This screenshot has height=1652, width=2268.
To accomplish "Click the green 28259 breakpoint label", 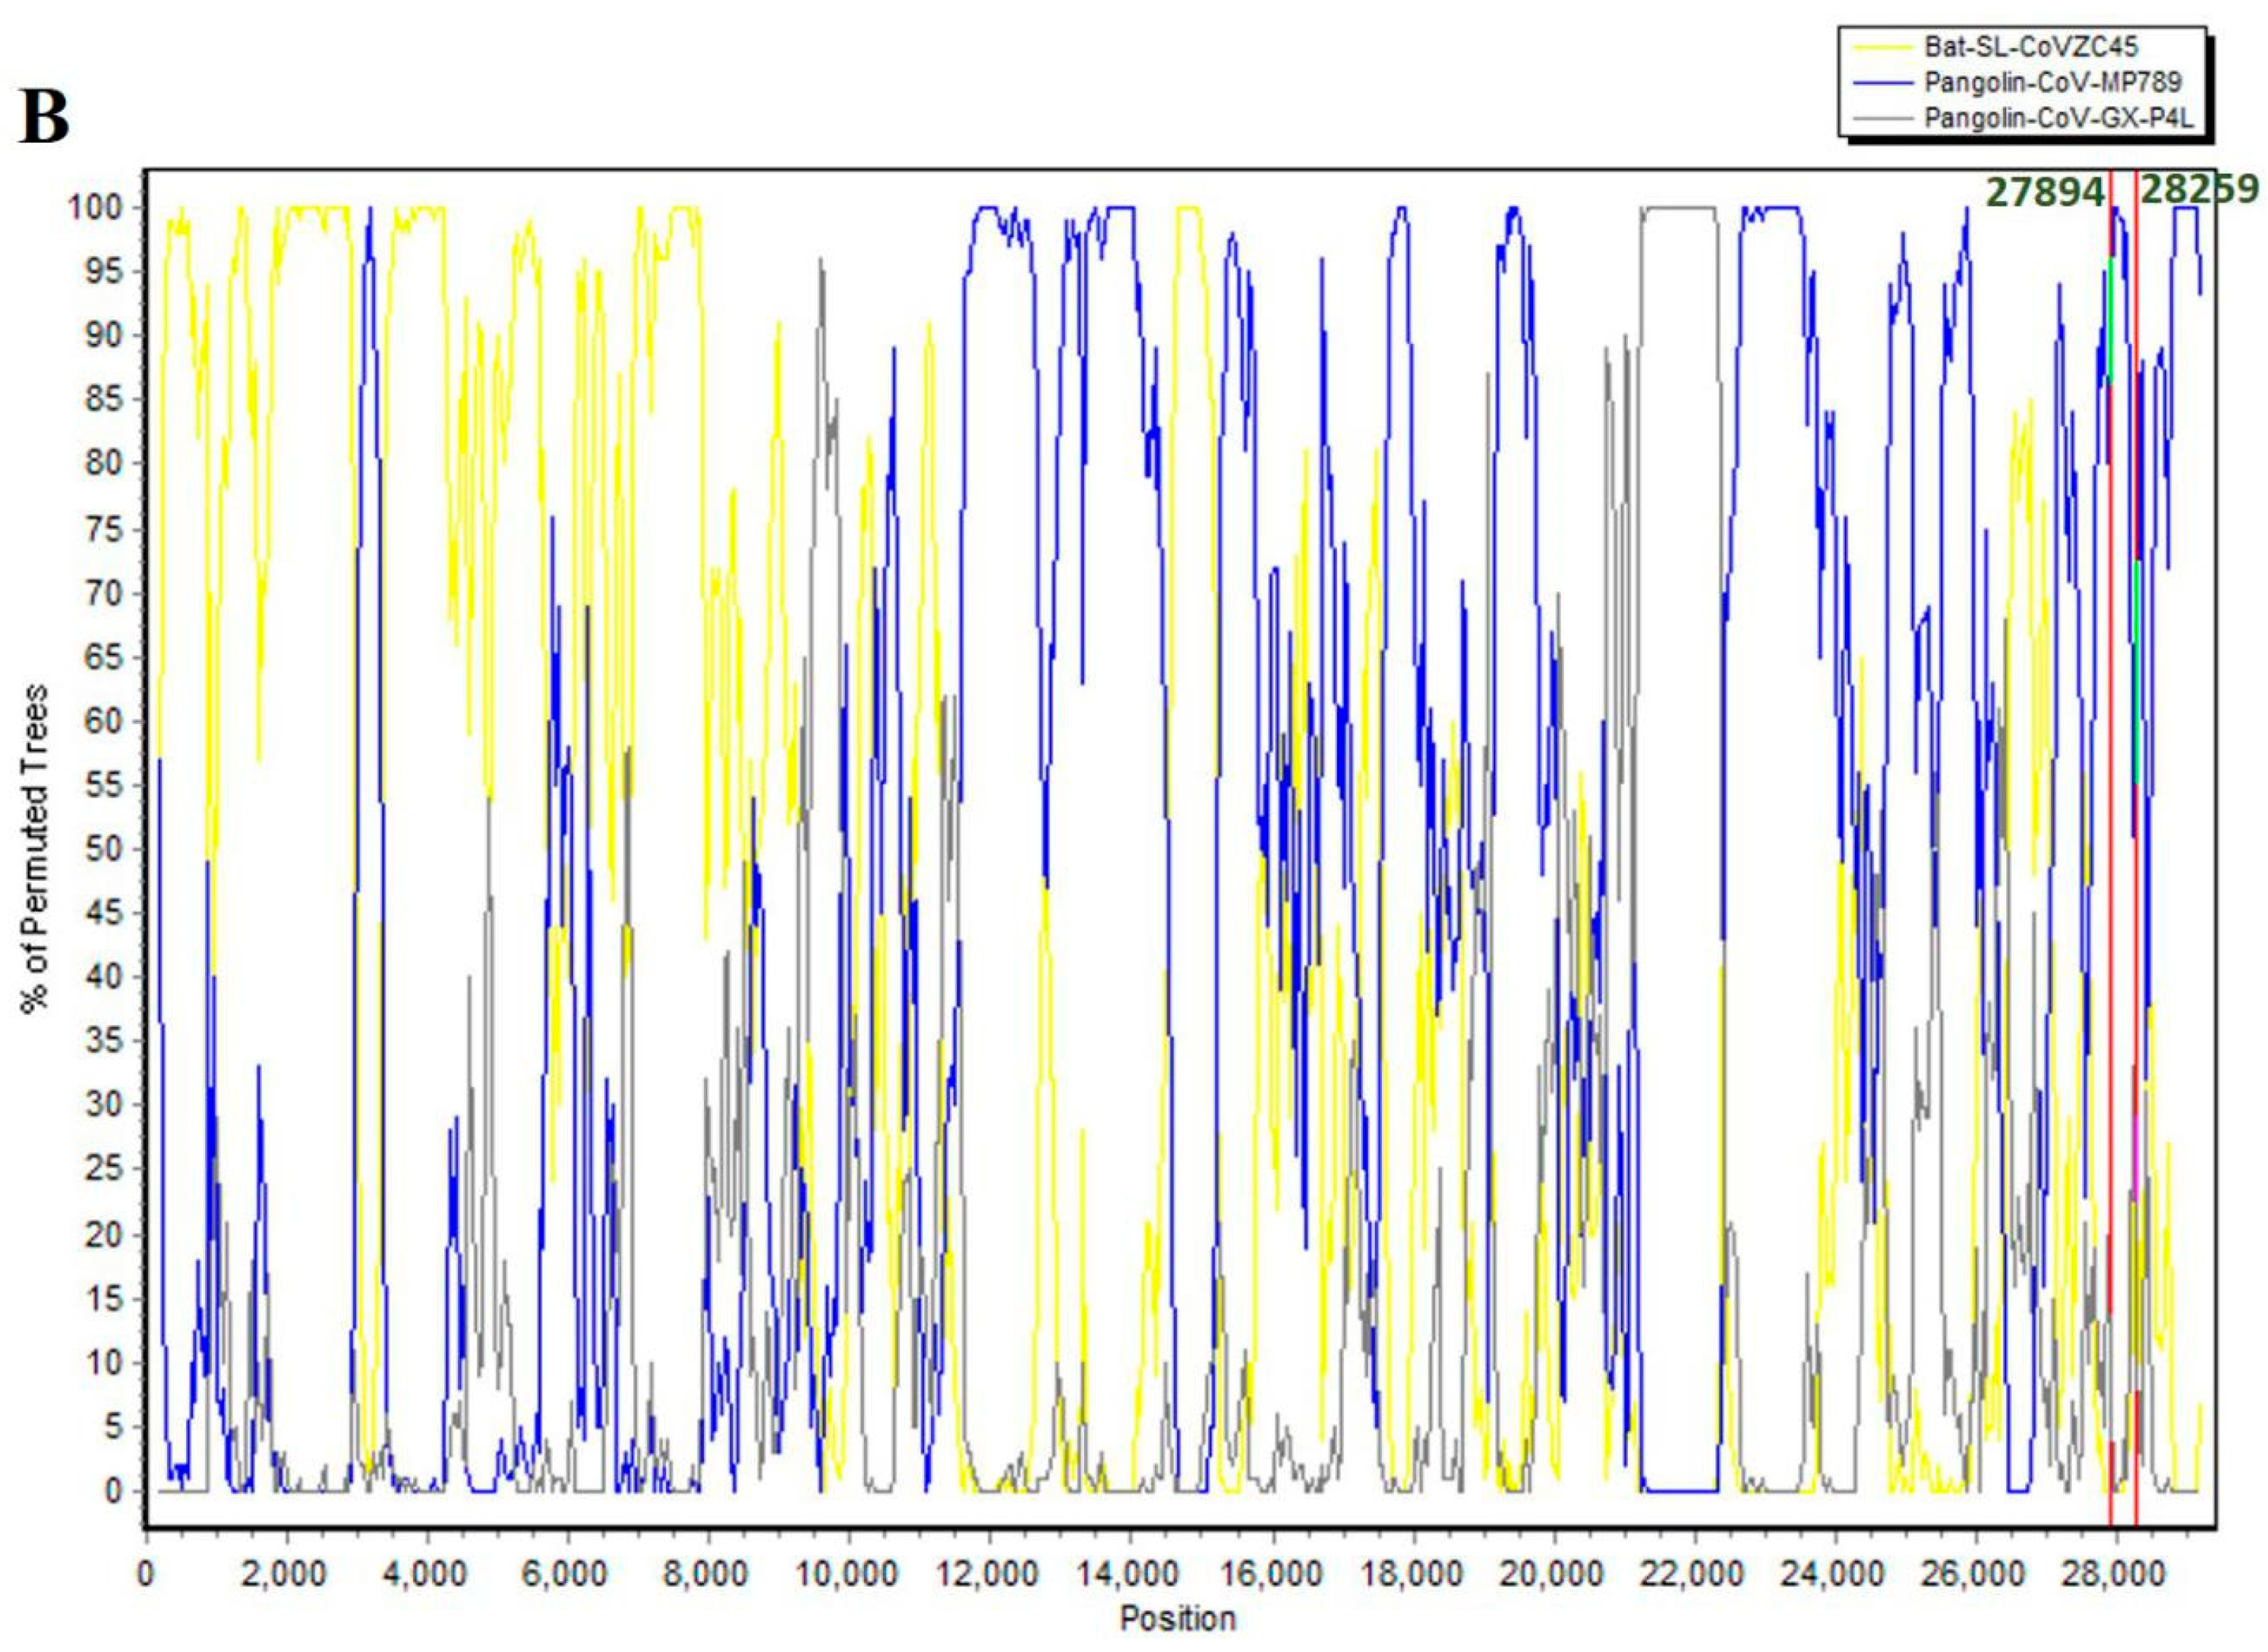I will [x=2199, y=188].
